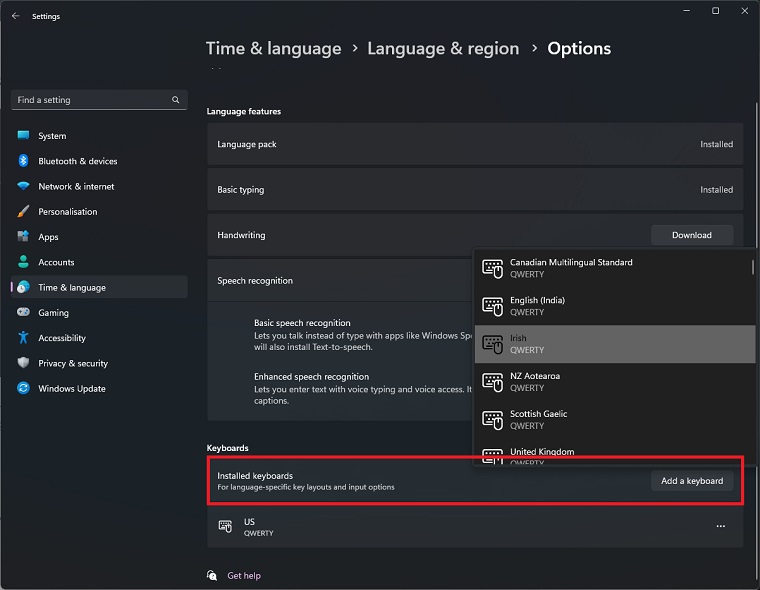Click keyboard icon of US QWERTY
Image resolution: width=760 pixels, height=590 pixels.
tap(225, 526)
